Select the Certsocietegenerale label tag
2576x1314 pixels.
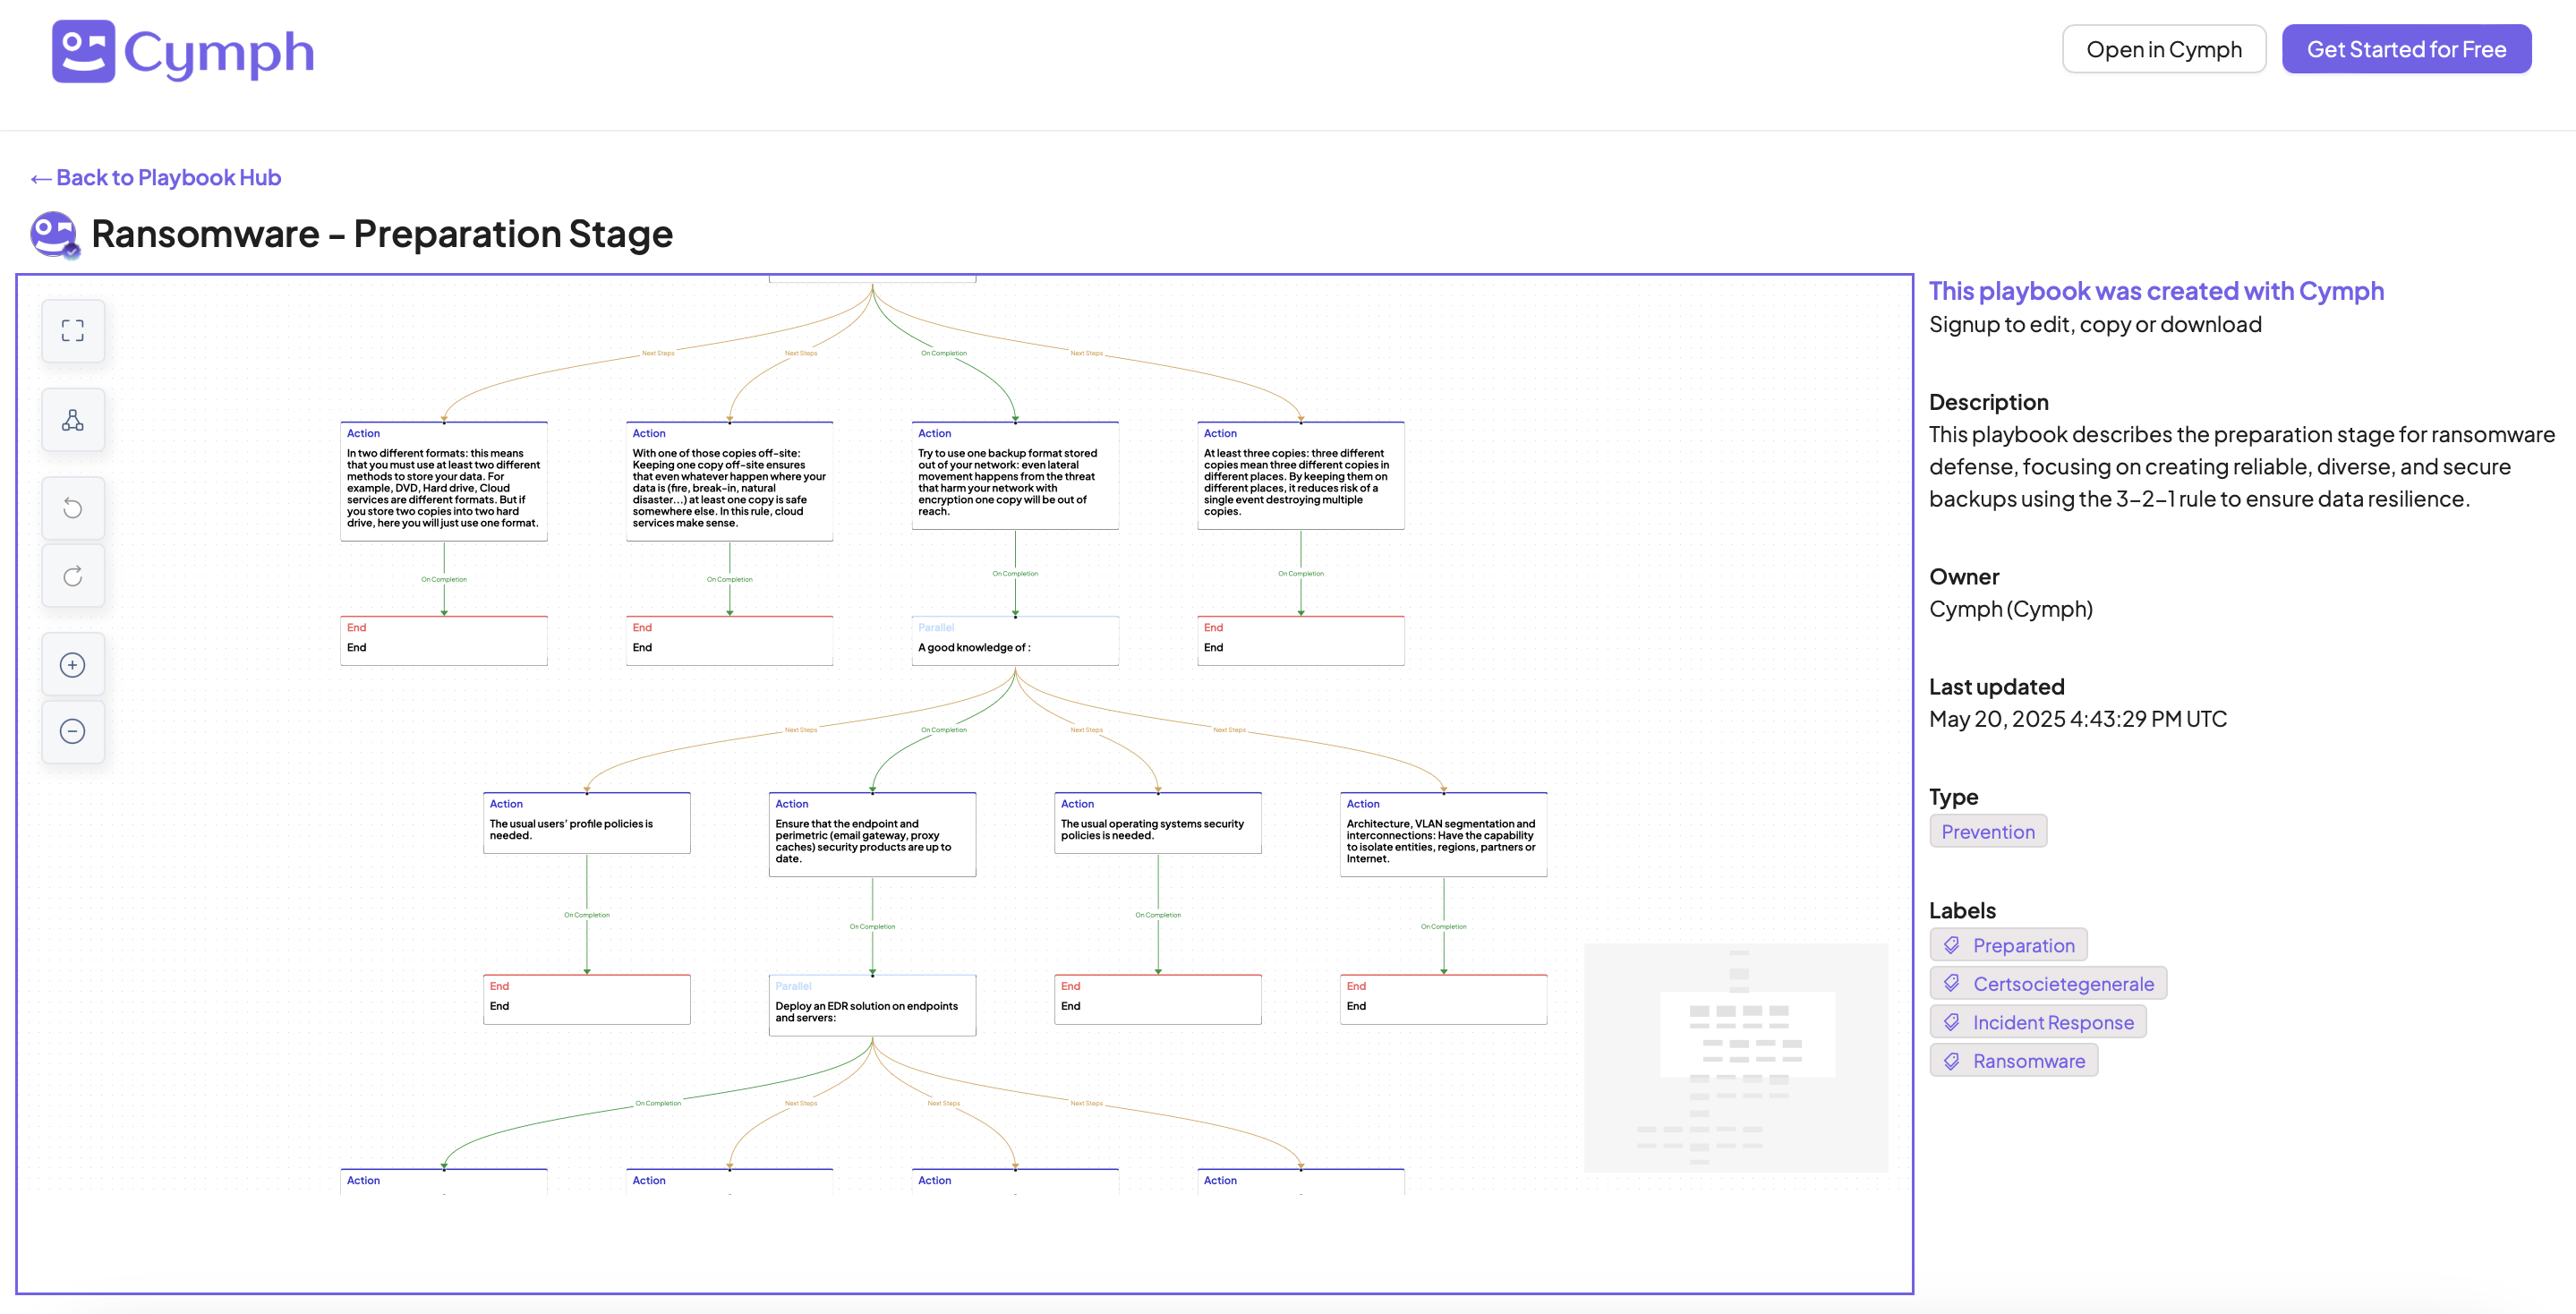[x=2047, y=983]
